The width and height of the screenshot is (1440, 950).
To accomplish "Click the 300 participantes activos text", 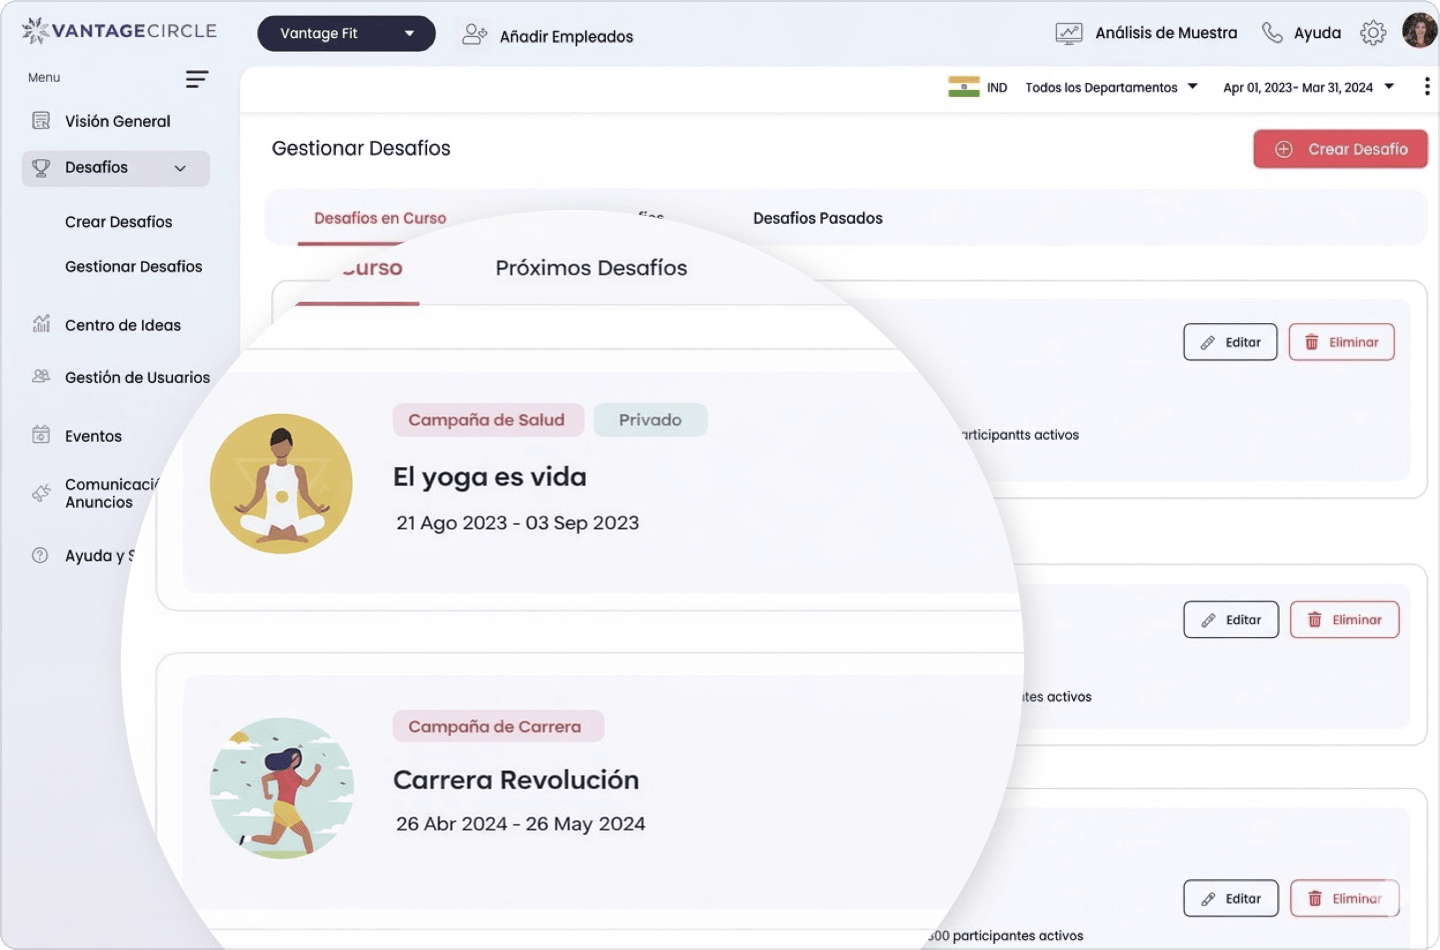I will point(1005,936).
